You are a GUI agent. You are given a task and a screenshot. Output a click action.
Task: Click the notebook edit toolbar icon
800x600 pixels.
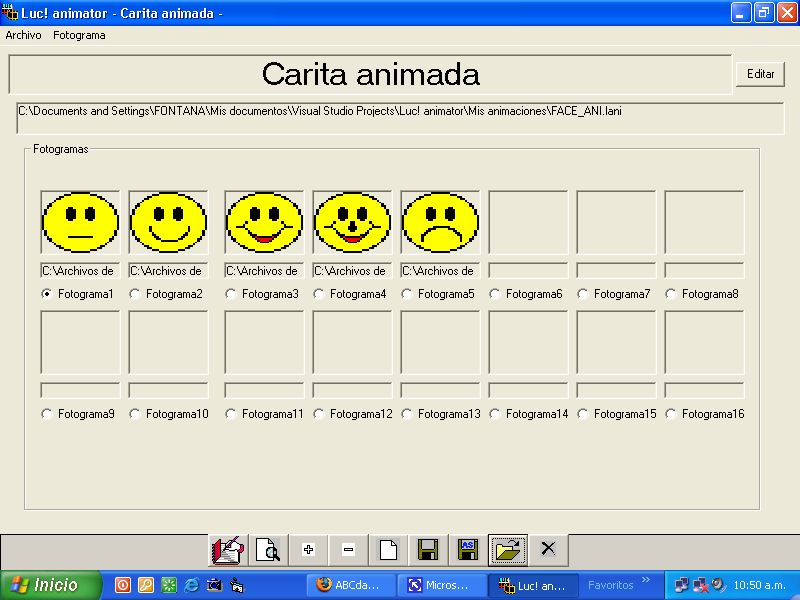point(228,550)
